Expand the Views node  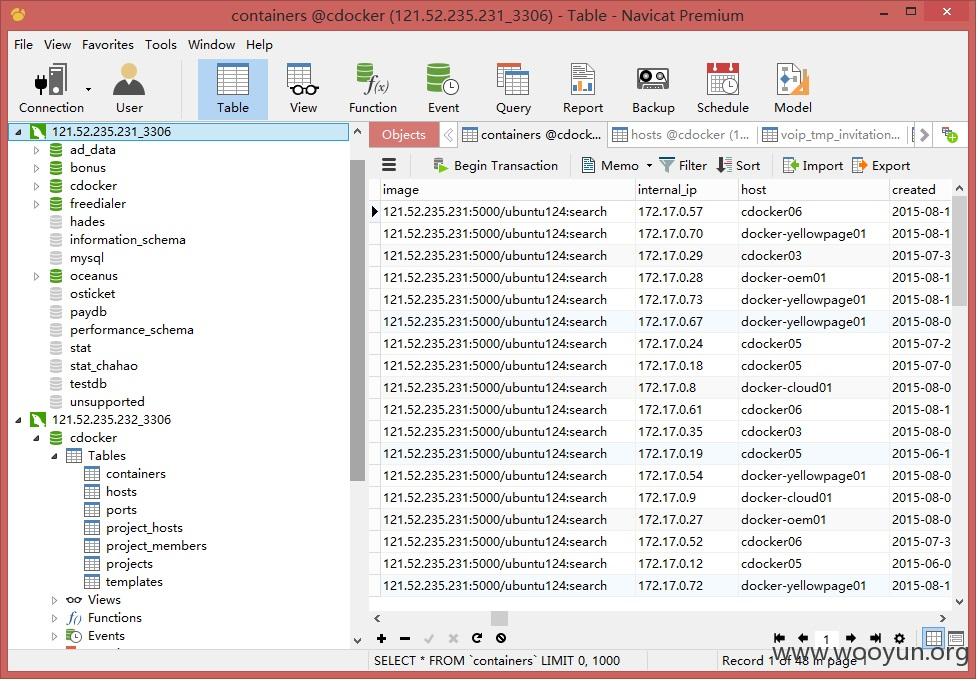click(54, 600)
